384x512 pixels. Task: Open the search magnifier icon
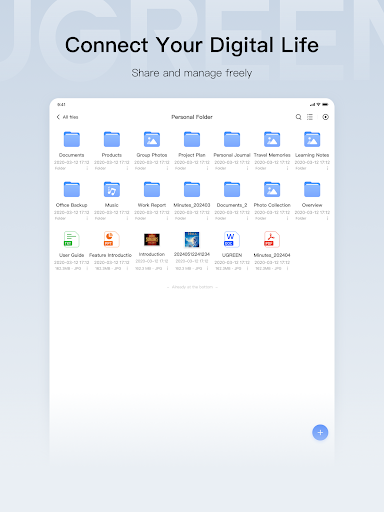pos(298,117)
